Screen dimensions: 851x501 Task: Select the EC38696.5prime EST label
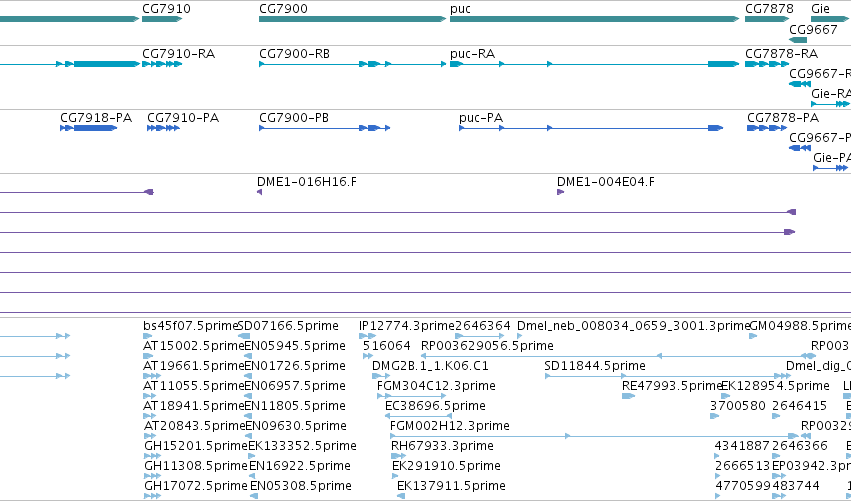pos(435,406)
